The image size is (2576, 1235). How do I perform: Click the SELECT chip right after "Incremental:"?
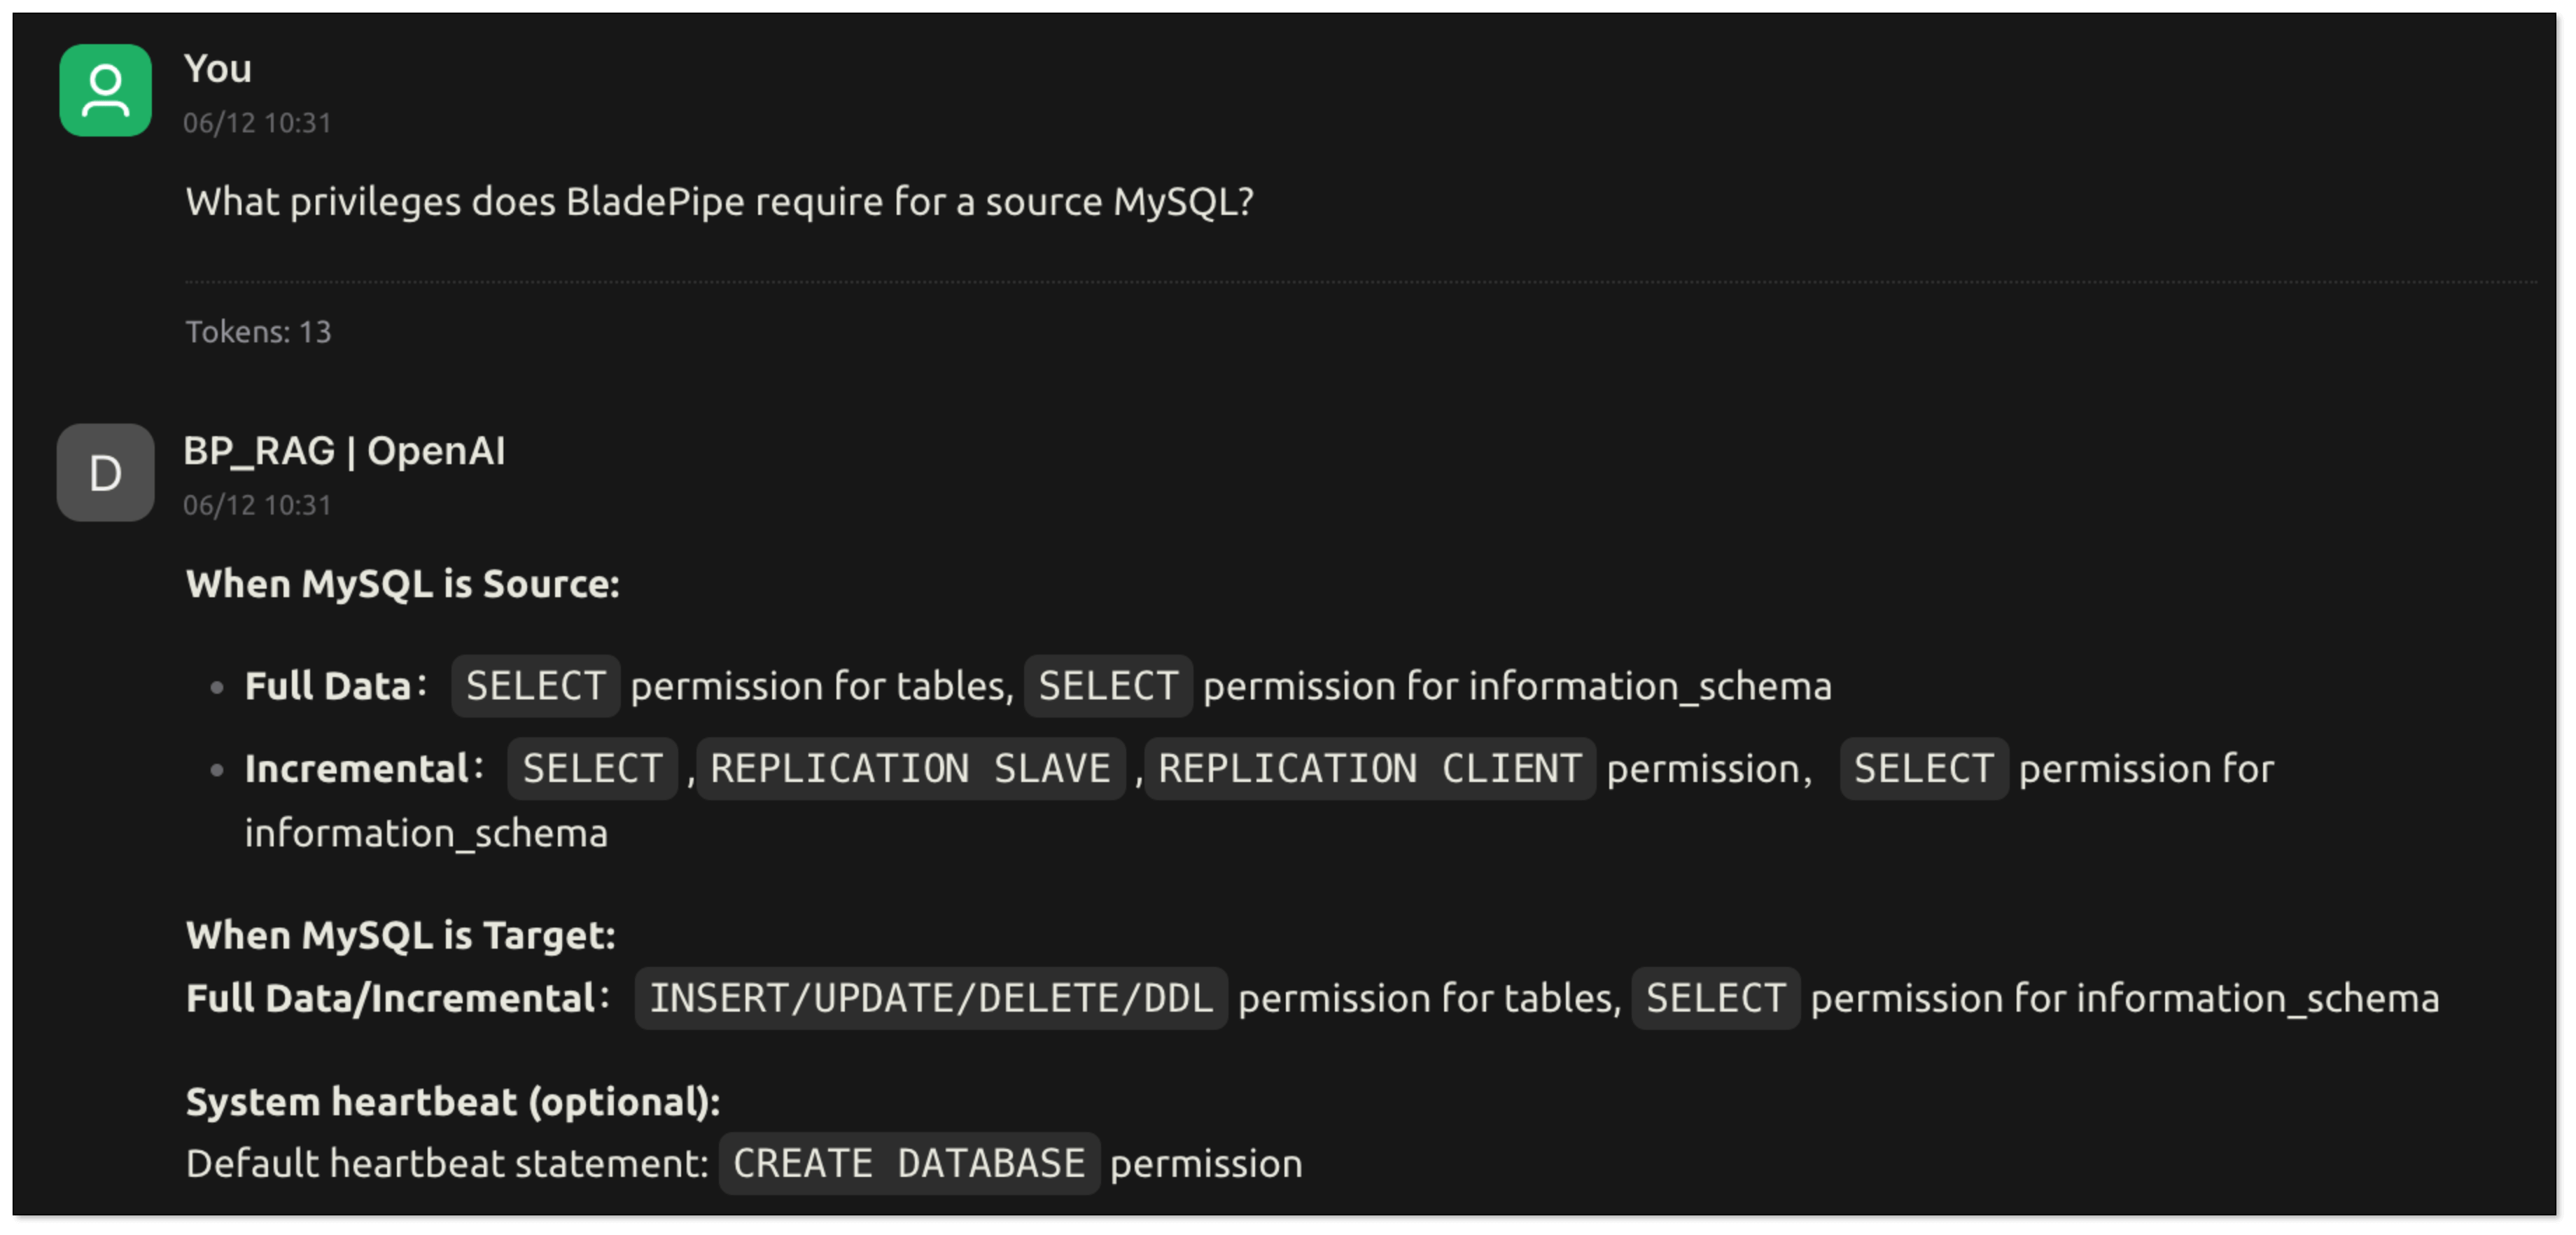coord(592,768)
